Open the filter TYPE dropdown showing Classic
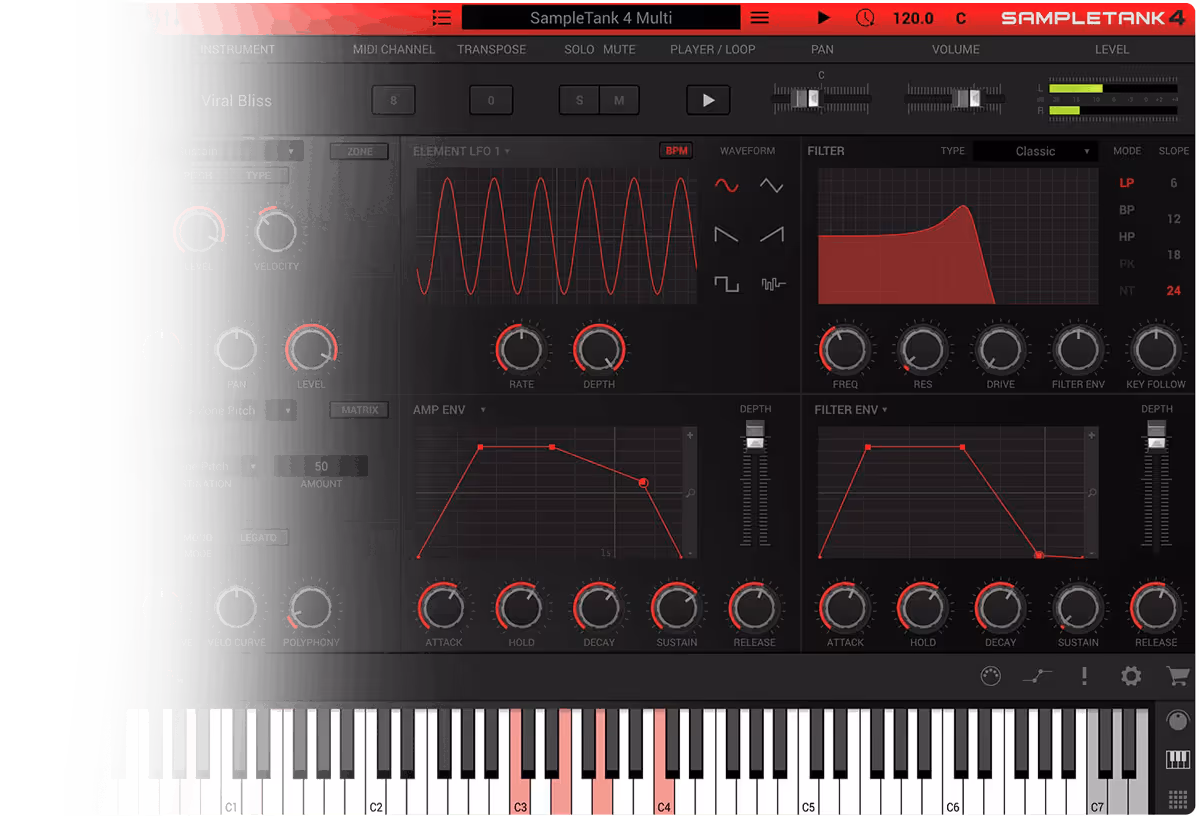This screenshot has height=816, width=1200. coord(1035,151)
